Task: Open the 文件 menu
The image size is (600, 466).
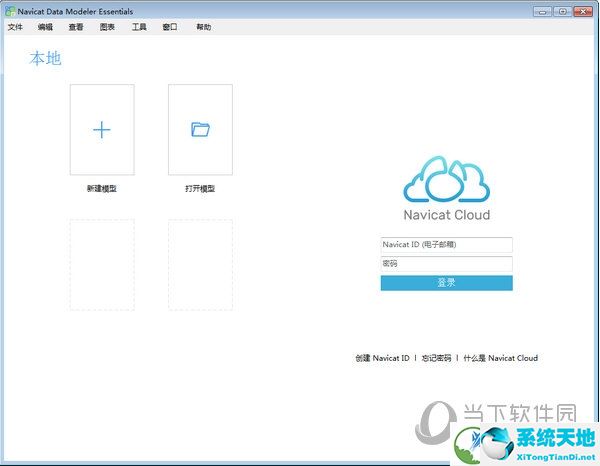Action: [15, 27]
